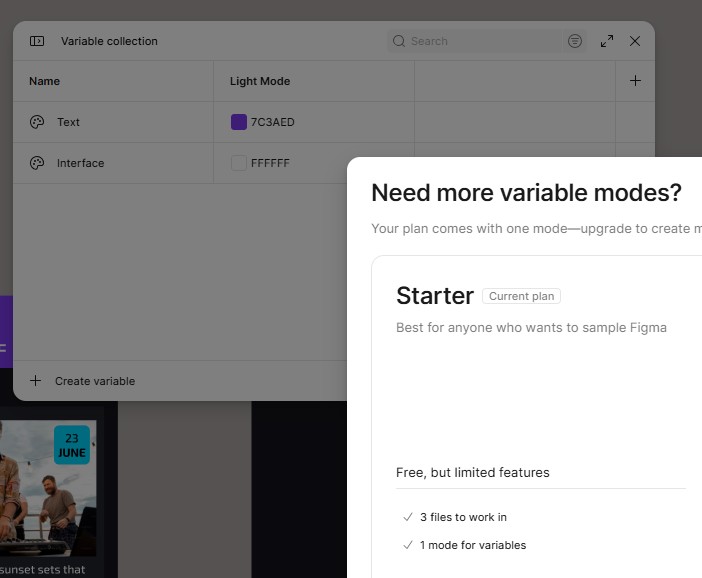Image resolution: width=702 pixels, height=578 pixels.
Task: Edit the FFFFFF hex value
Action: click(270, 163)
